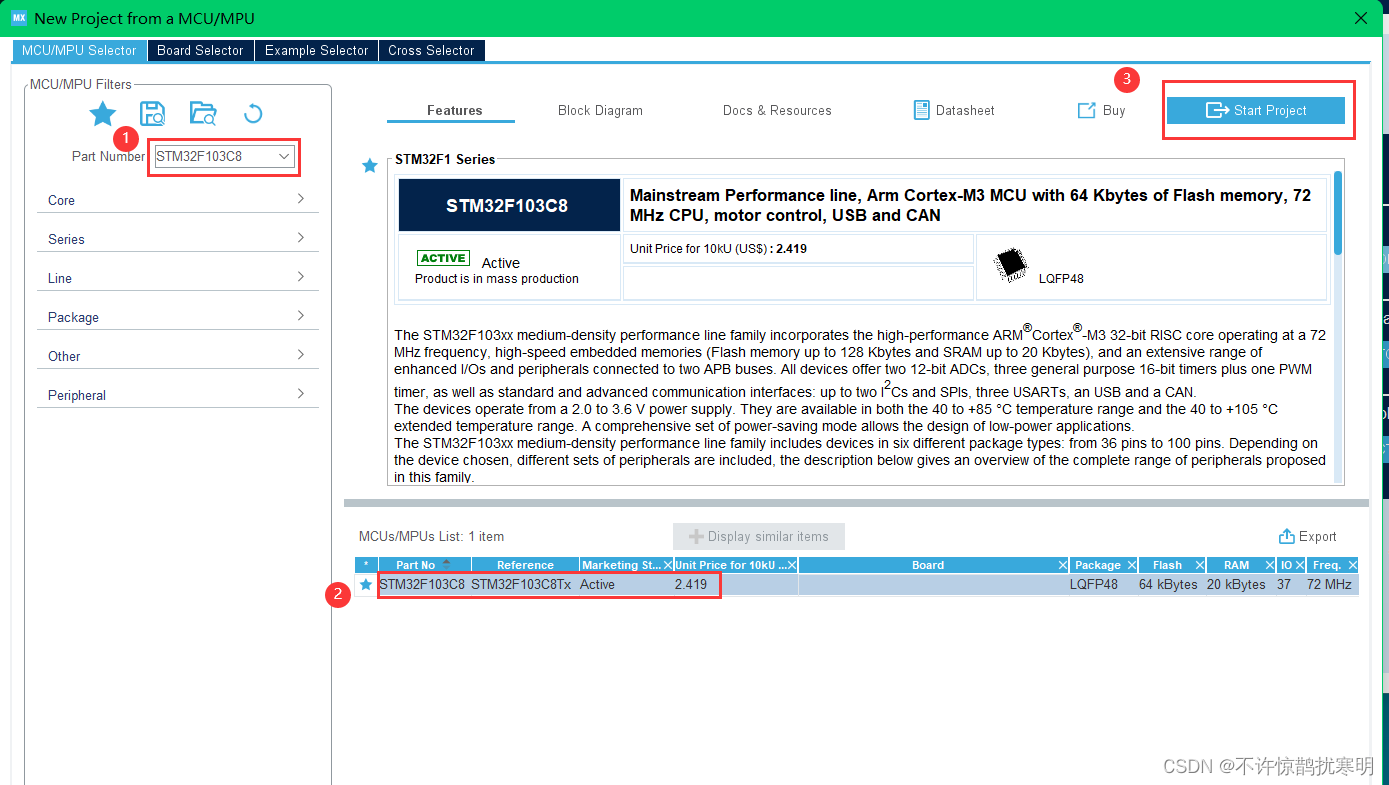Click the ACTIVE green status badge
1389x785 pixels.
443,258
